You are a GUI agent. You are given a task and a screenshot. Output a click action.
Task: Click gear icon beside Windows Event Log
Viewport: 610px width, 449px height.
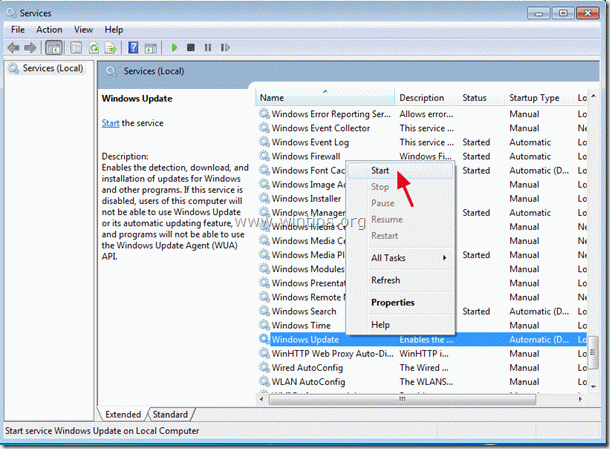pyautogui.click(x=264, y=142)
